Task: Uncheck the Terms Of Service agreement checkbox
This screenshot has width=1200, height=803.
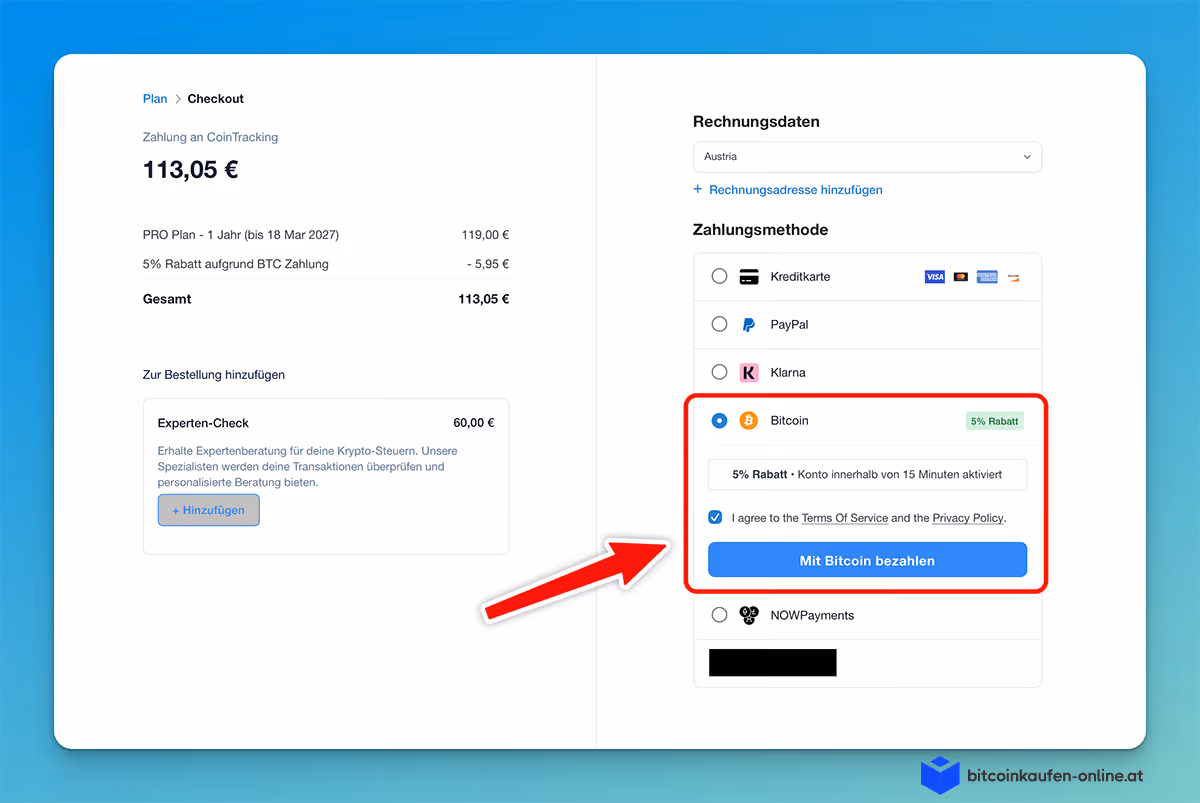Action: (x=715, y=517)
